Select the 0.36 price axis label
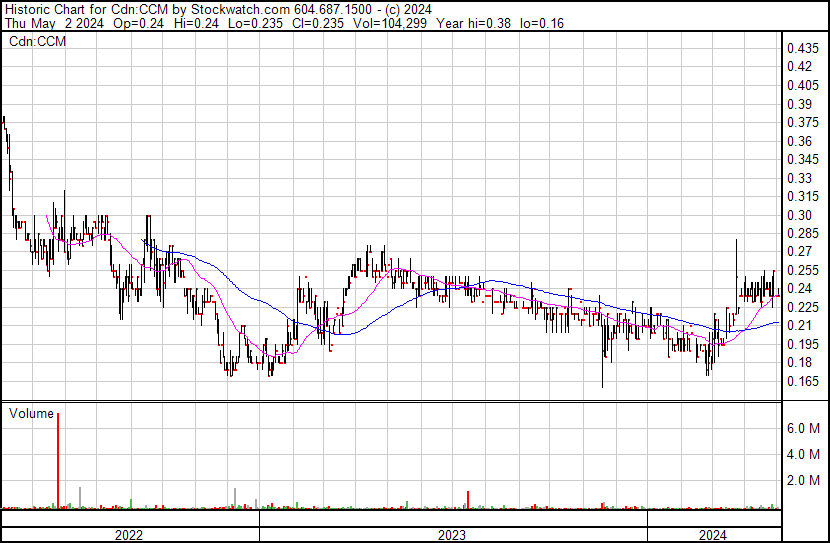The width and height of the screenshot is (830, 543). (x=799, y=141)
